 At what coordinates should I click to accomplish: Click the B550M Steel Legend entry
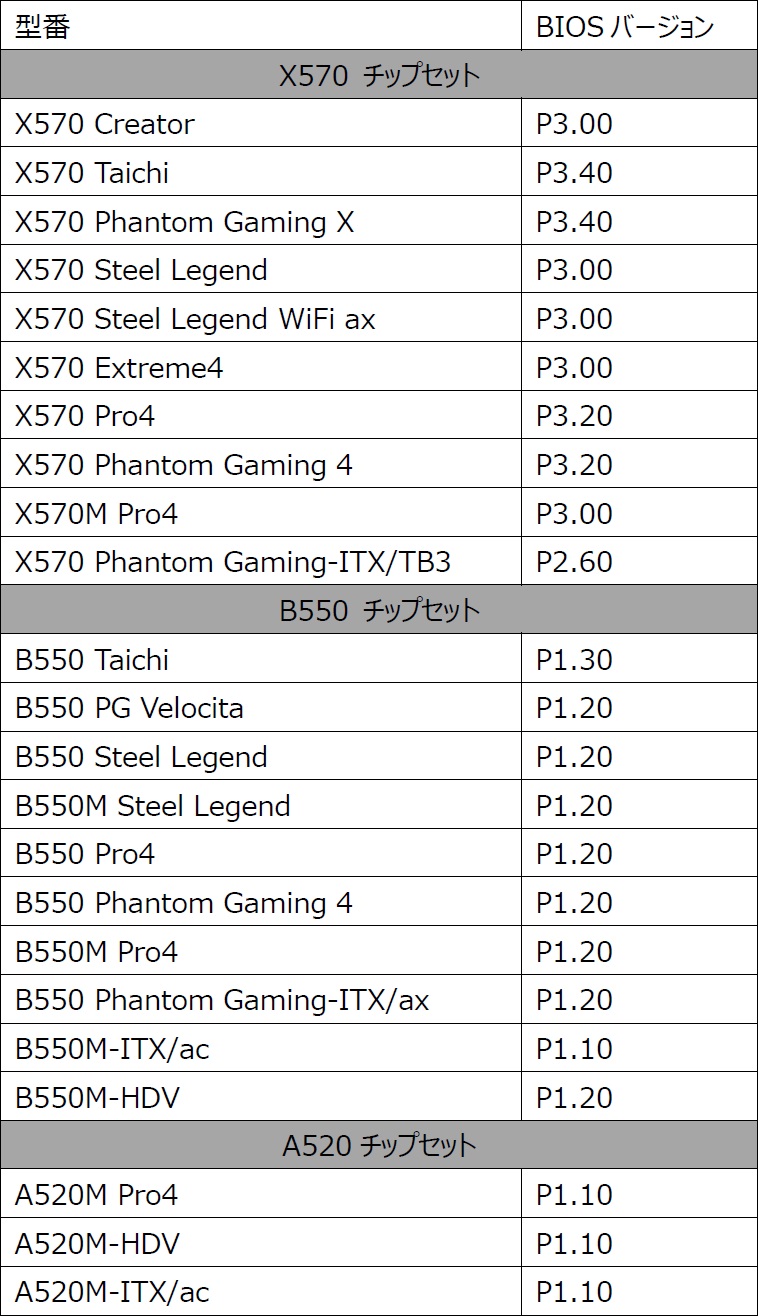click(x=152, y=806)
